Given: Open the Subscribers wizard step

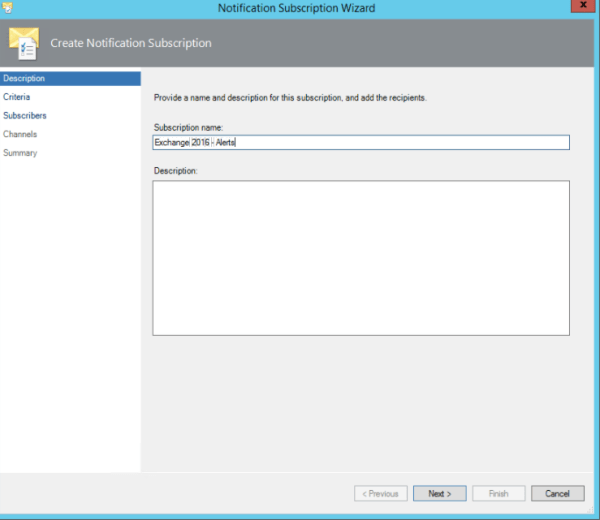Looking at the screenshot, I should (25, 116).
